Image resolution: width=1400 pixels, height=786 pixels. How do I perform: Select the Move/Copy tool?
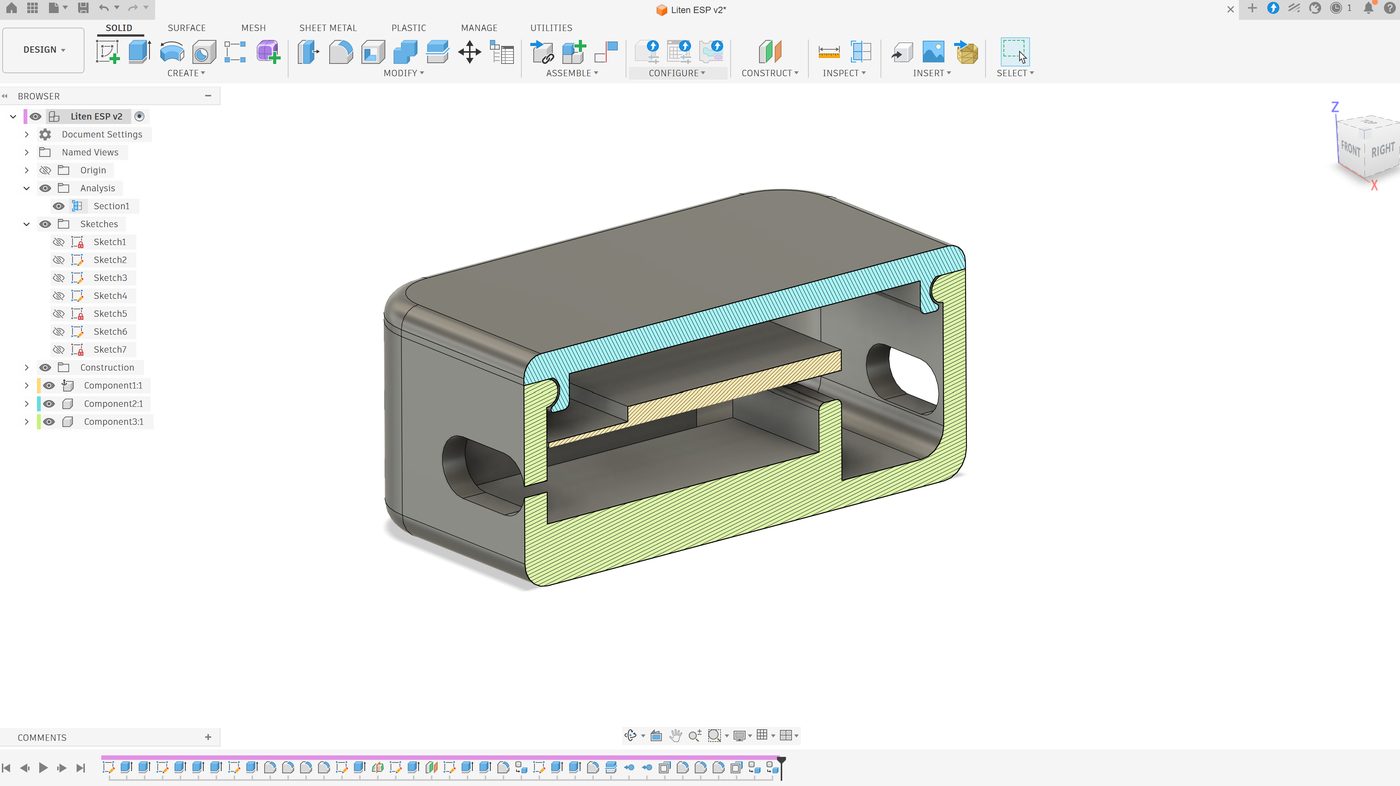(470, 52)
